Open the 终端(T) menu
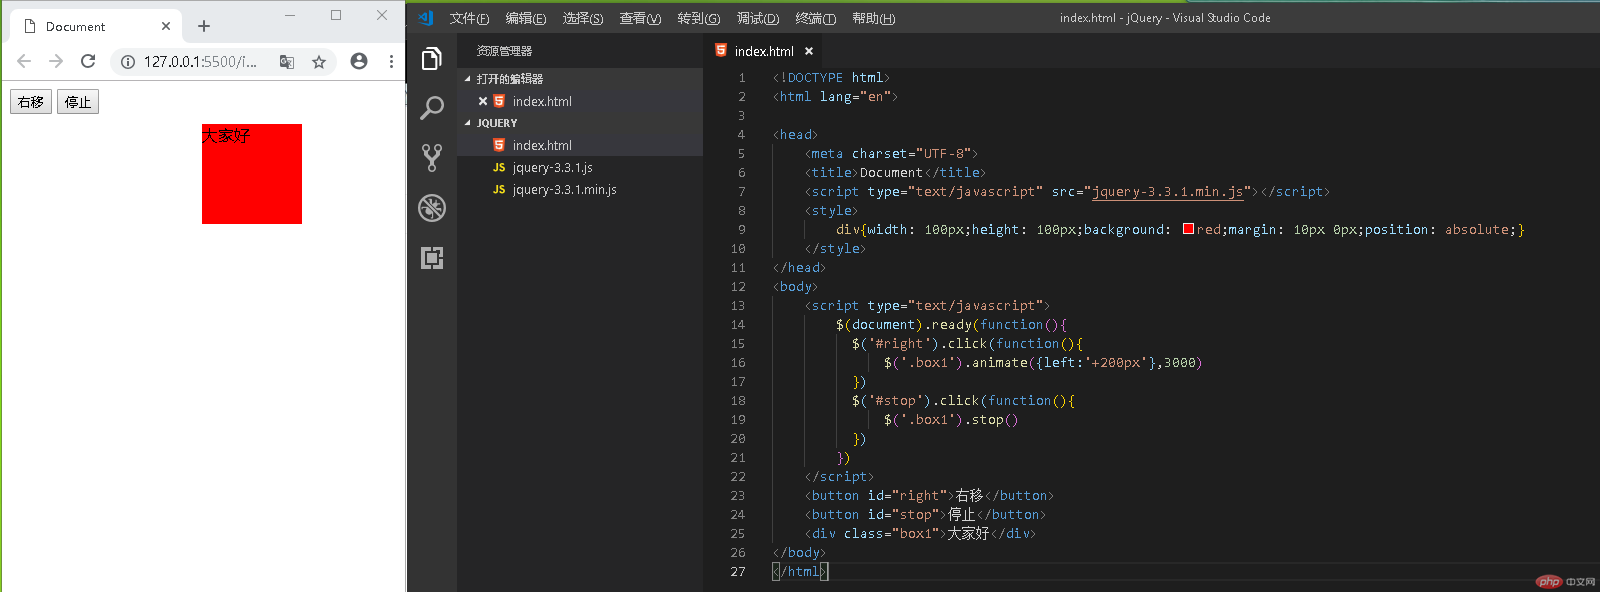This screenshot has width=1600, height=592. click(x=815, y=18)
